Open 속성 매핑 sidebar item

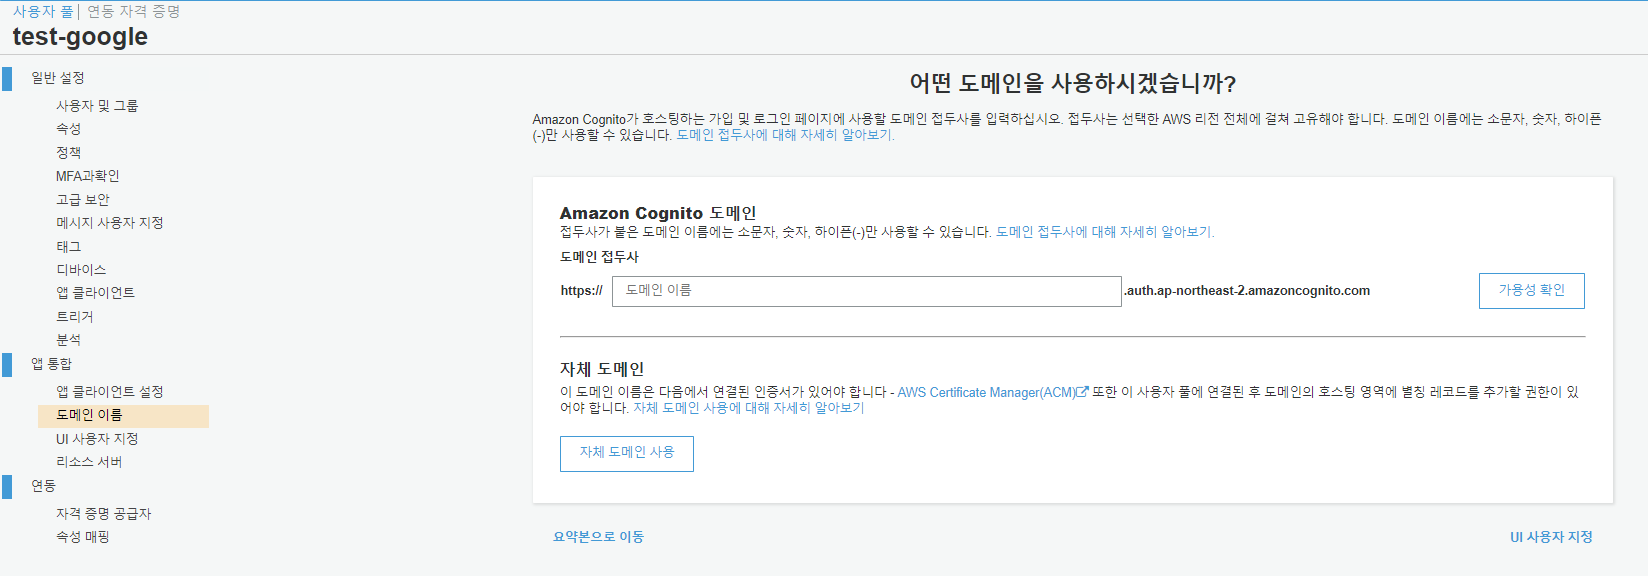click(x=82, y=537)
